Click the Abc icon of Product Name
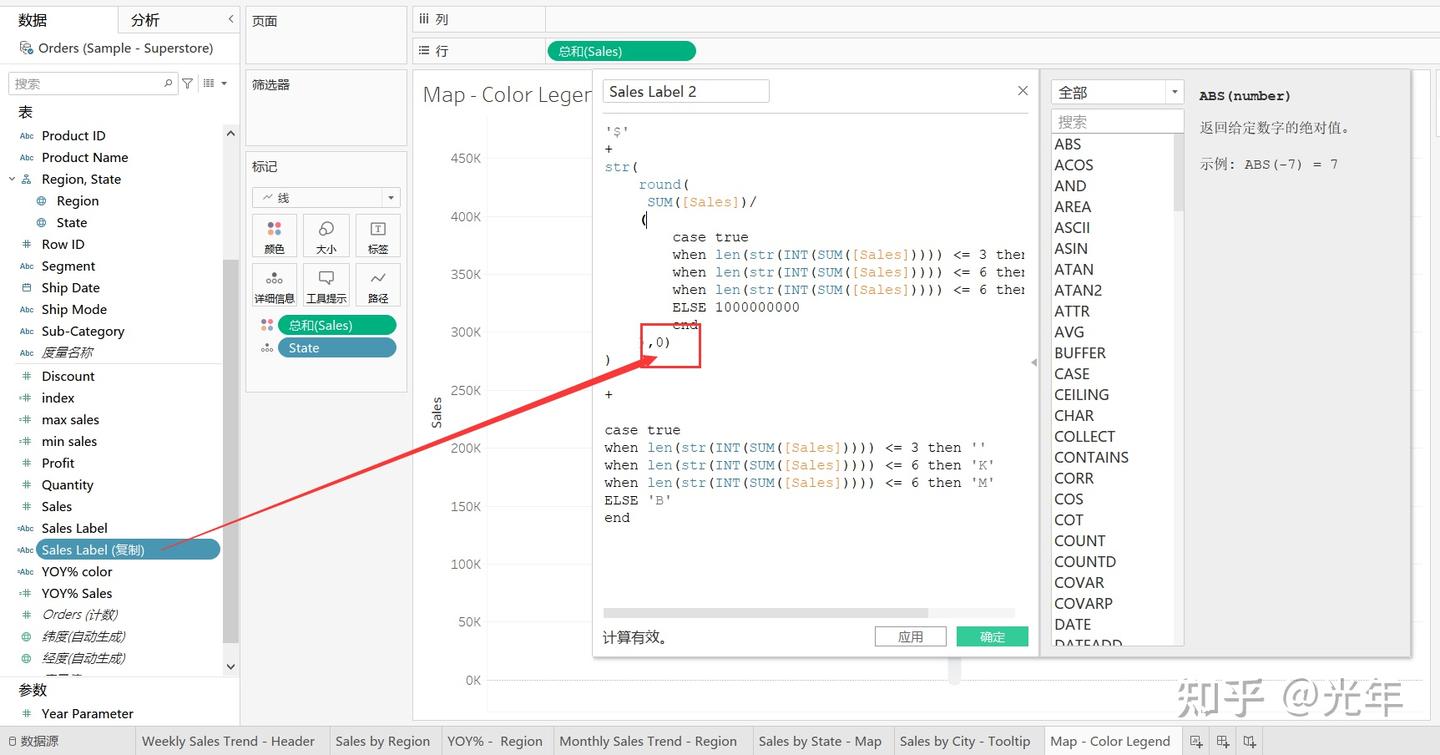Image resolution: width=1440 pixels, height=755 pixels. (x=27, y=158)
